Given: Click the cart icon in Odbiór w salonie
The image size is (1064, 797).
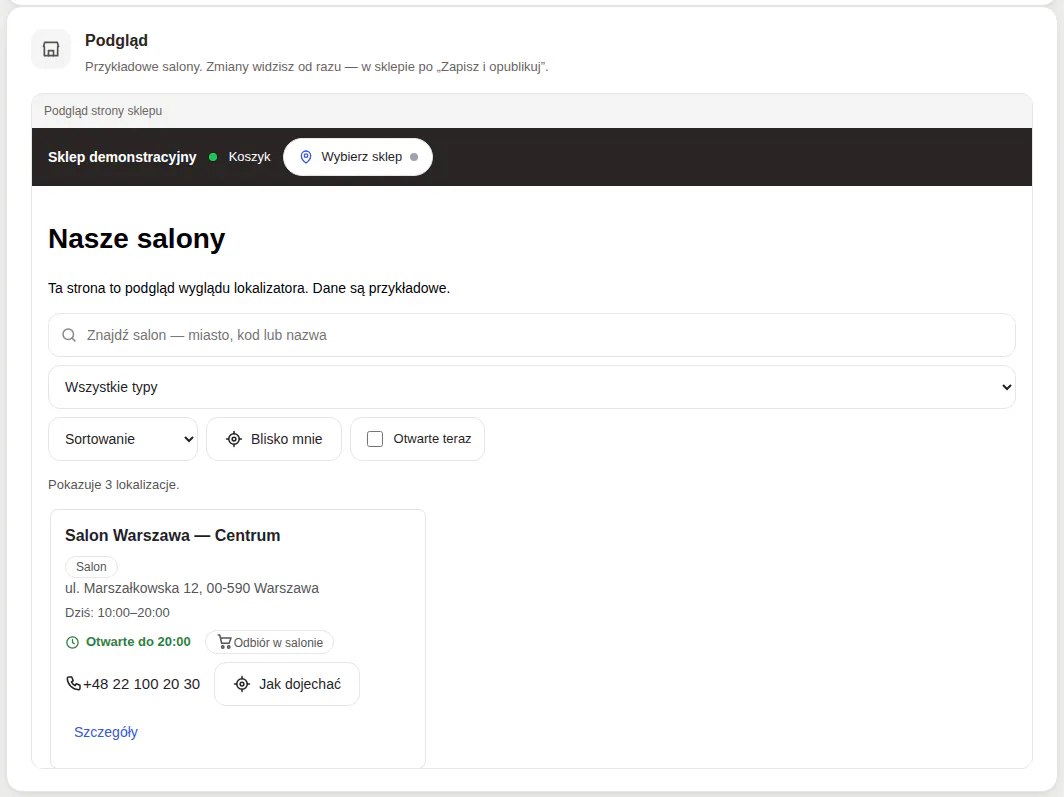Looking at the screenshot, I should tap(225, 641).
